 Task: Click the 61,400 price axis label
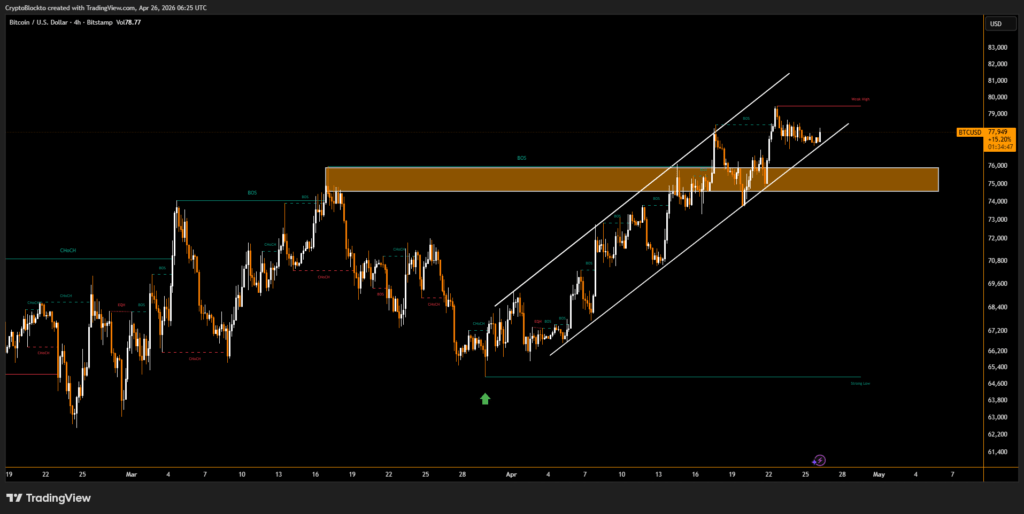[996, 453]
